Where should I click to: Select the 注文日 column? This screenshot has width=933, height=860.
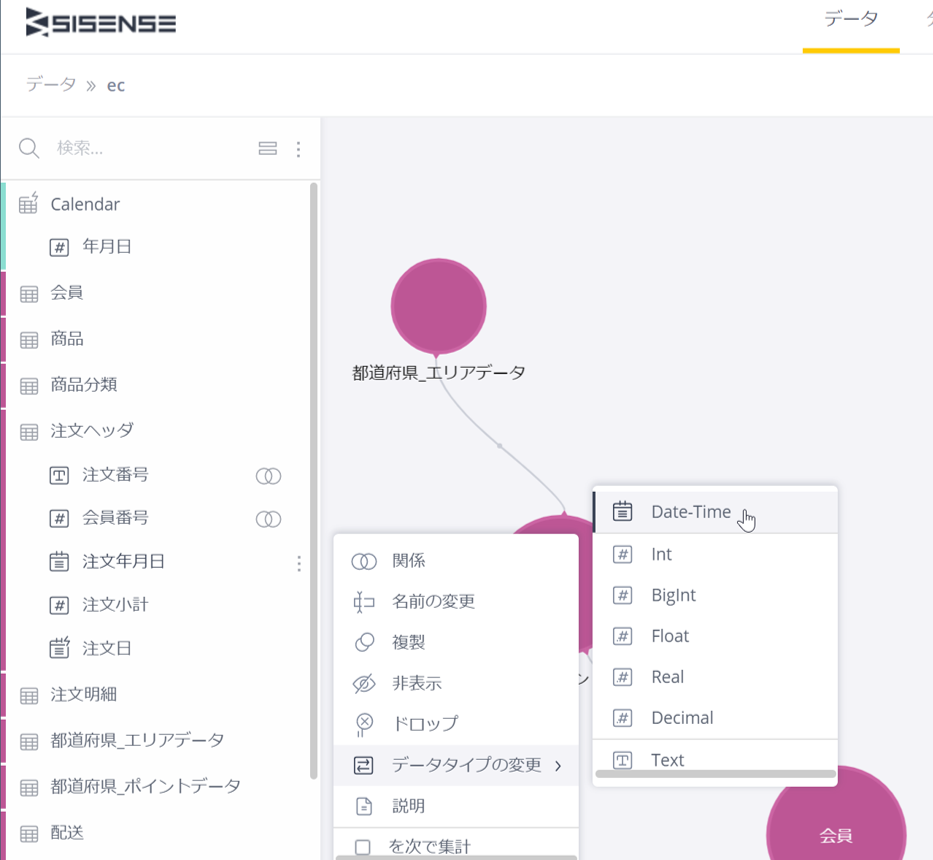[x=107, y=648]
